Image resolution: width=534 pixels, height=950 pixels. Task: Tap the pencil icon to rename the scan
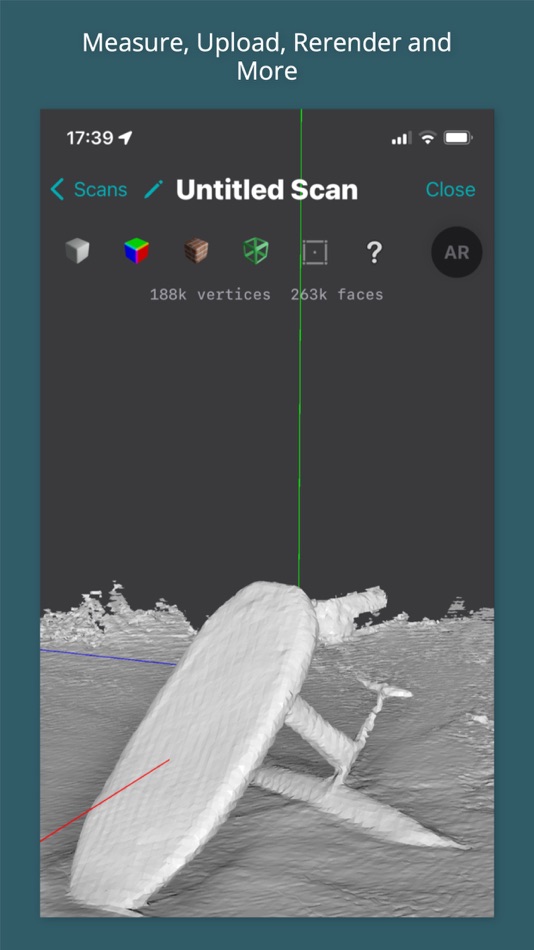click(x=153, y=190)
